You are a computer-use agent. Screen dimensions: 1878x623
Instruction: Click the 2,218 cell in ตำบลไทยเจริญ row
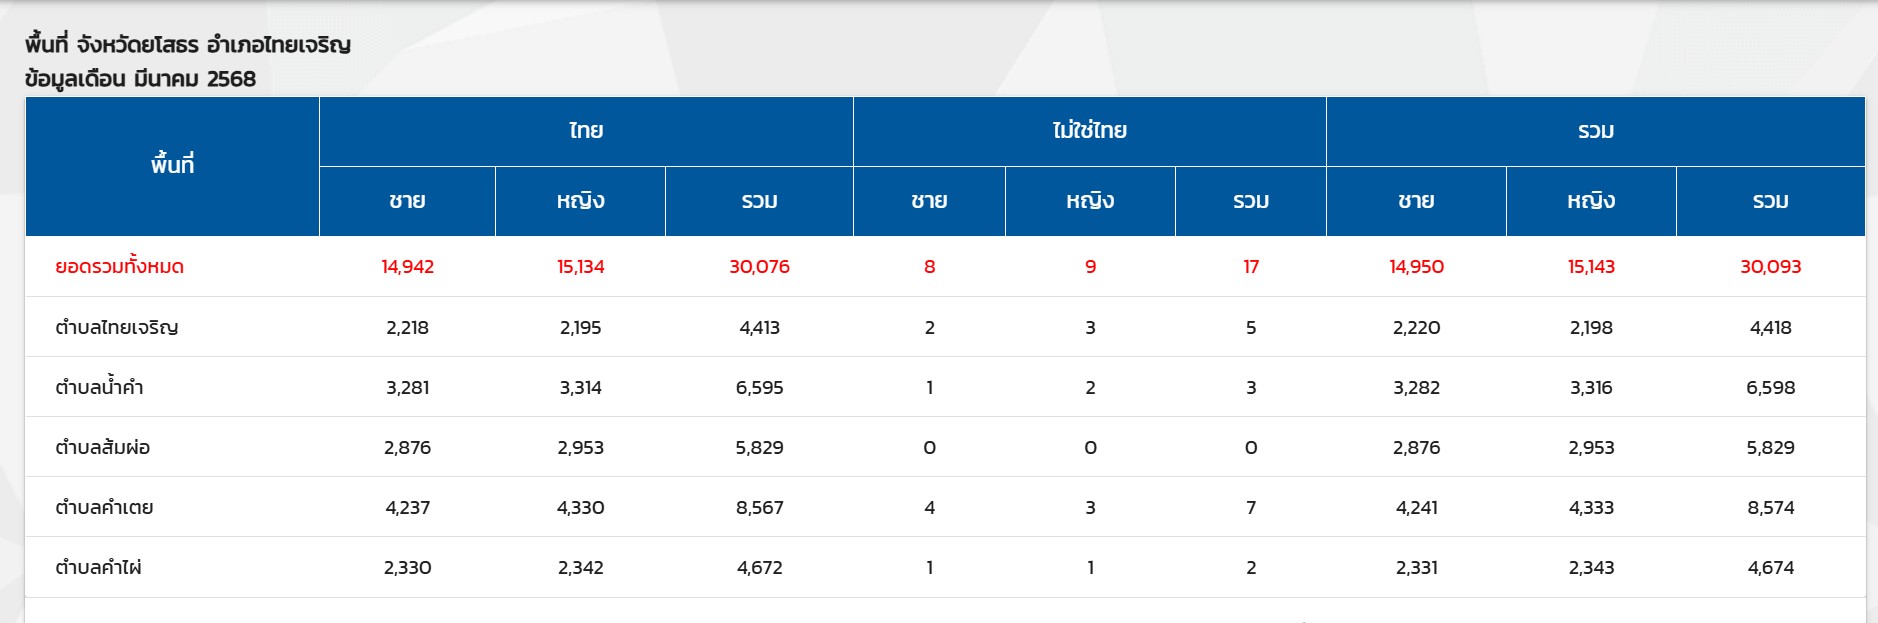407,327
